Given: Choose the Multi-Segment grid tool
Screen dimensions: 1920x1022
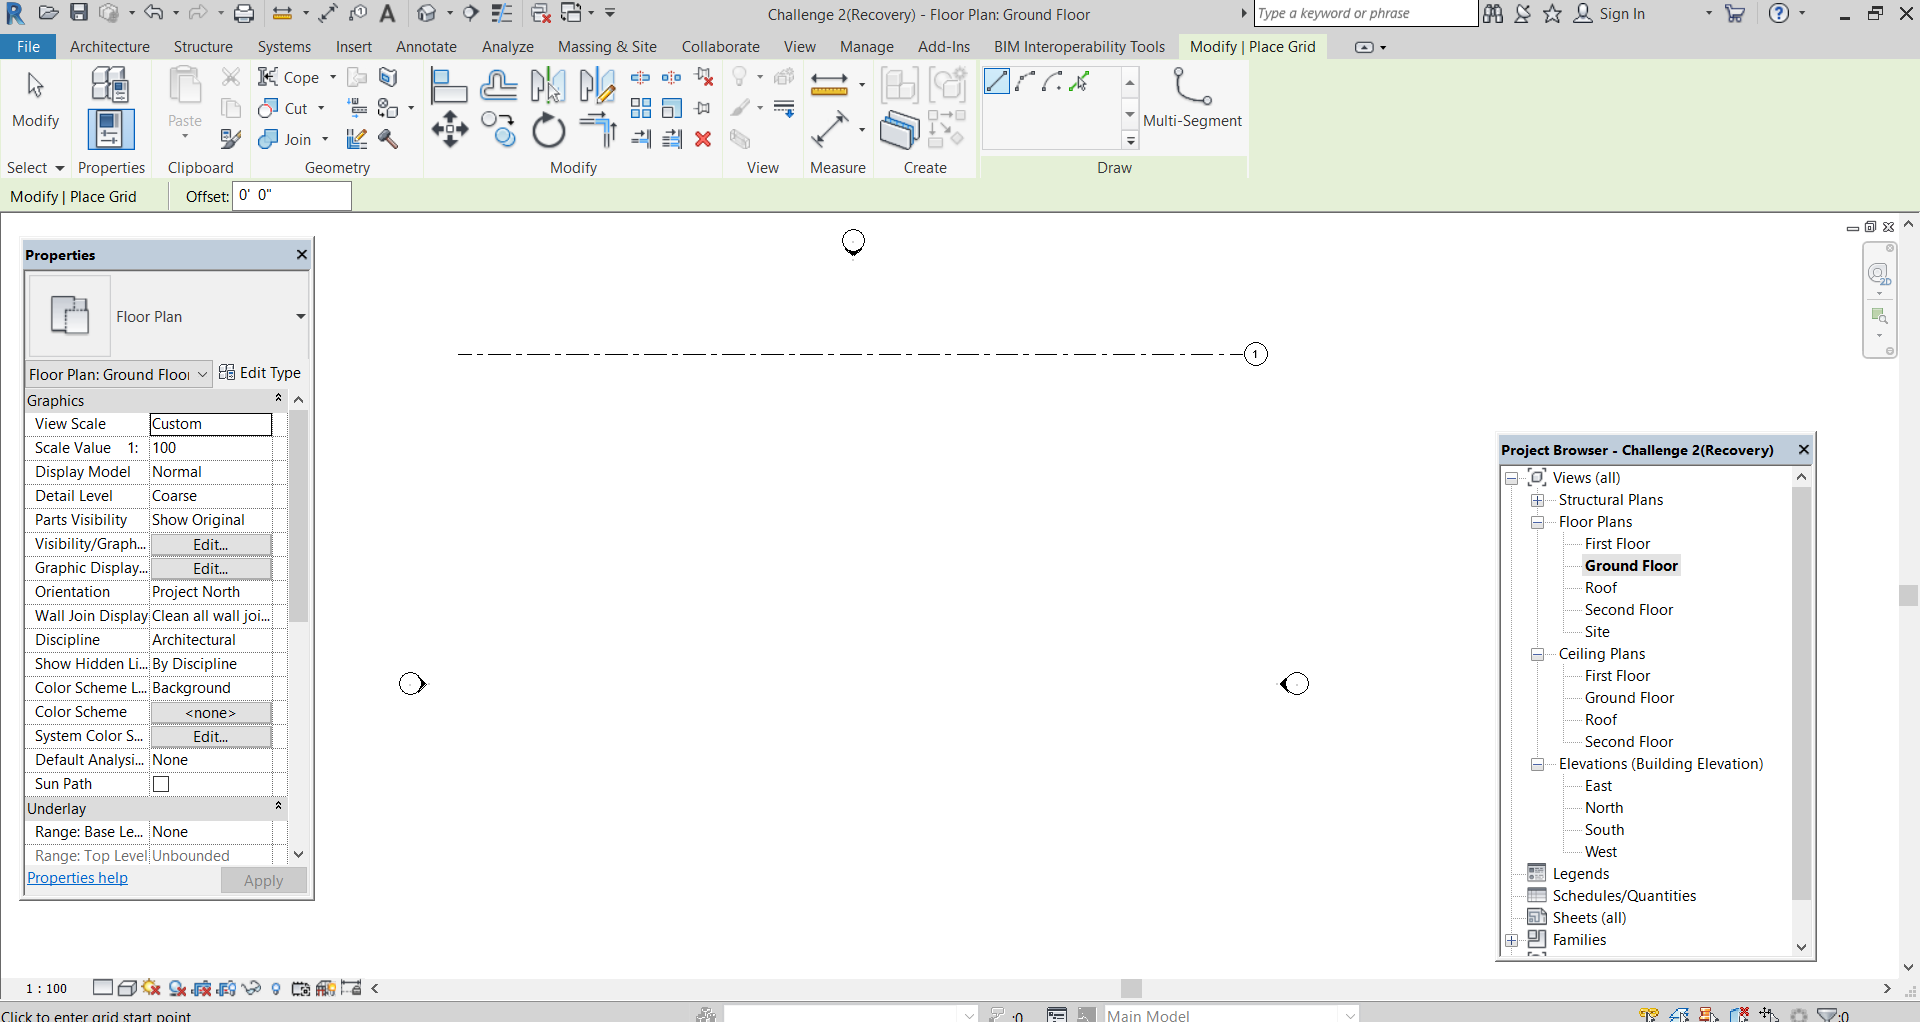Looking at the screenshot, I should [x=1191, y=99].
